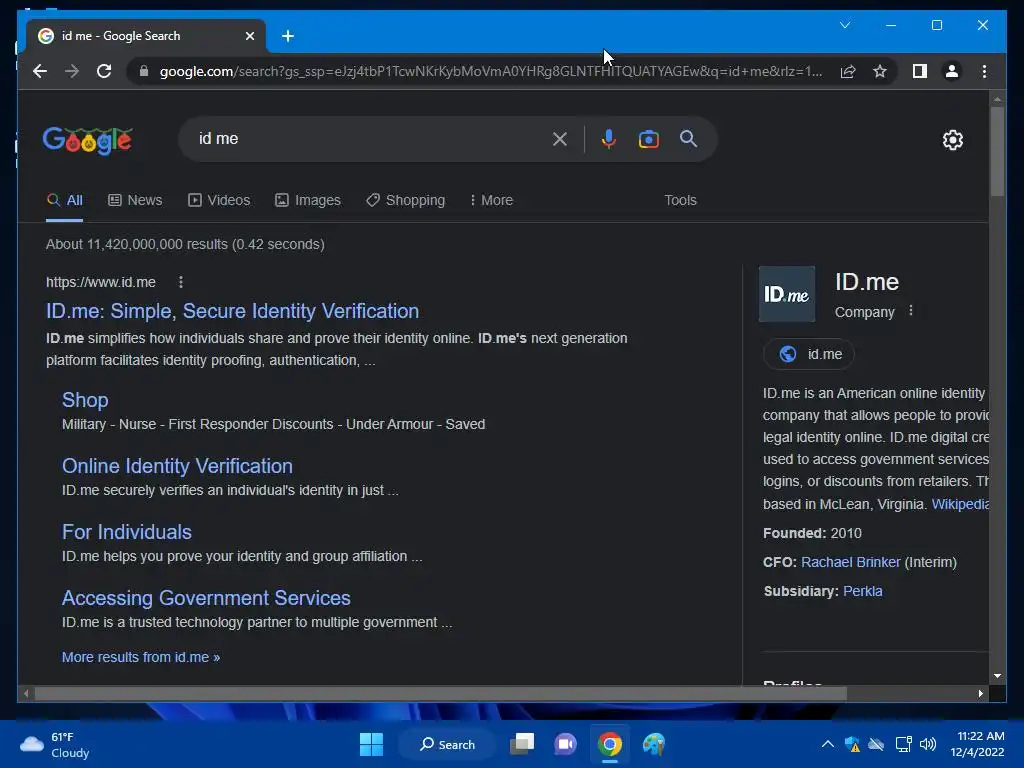Open a new tab

(x=287, y=36)
